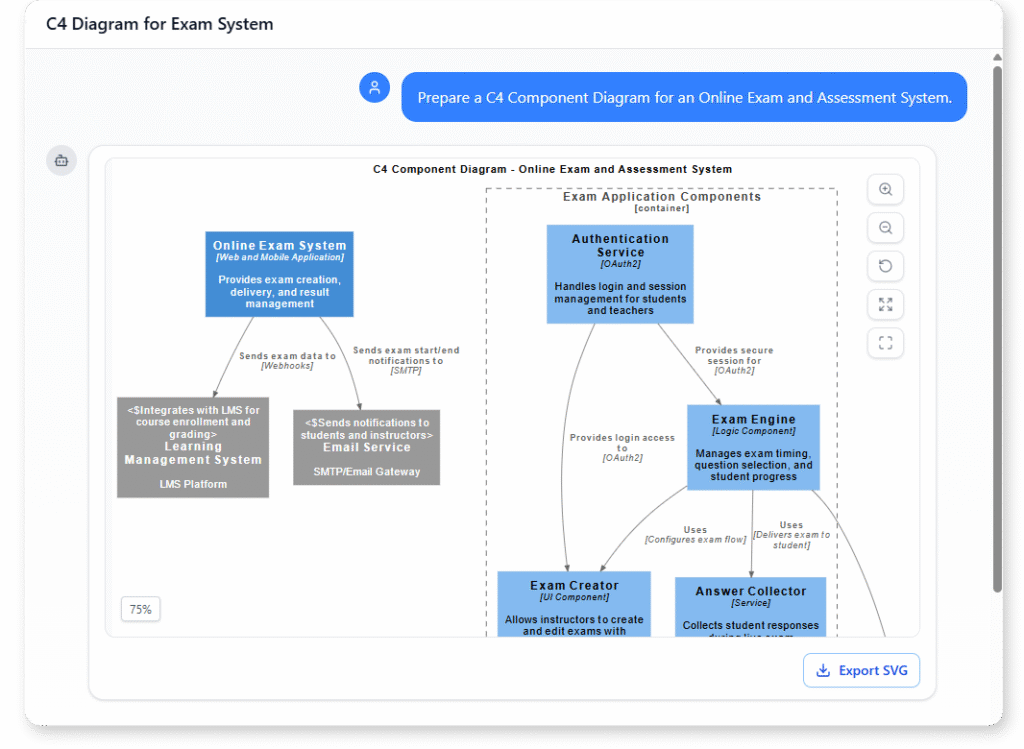The width and height of the screenshot is (1024, 749).
Task: Select the zoom out tool on diagram toolbar
Action: pyautogui.click(x=885, y=227)
